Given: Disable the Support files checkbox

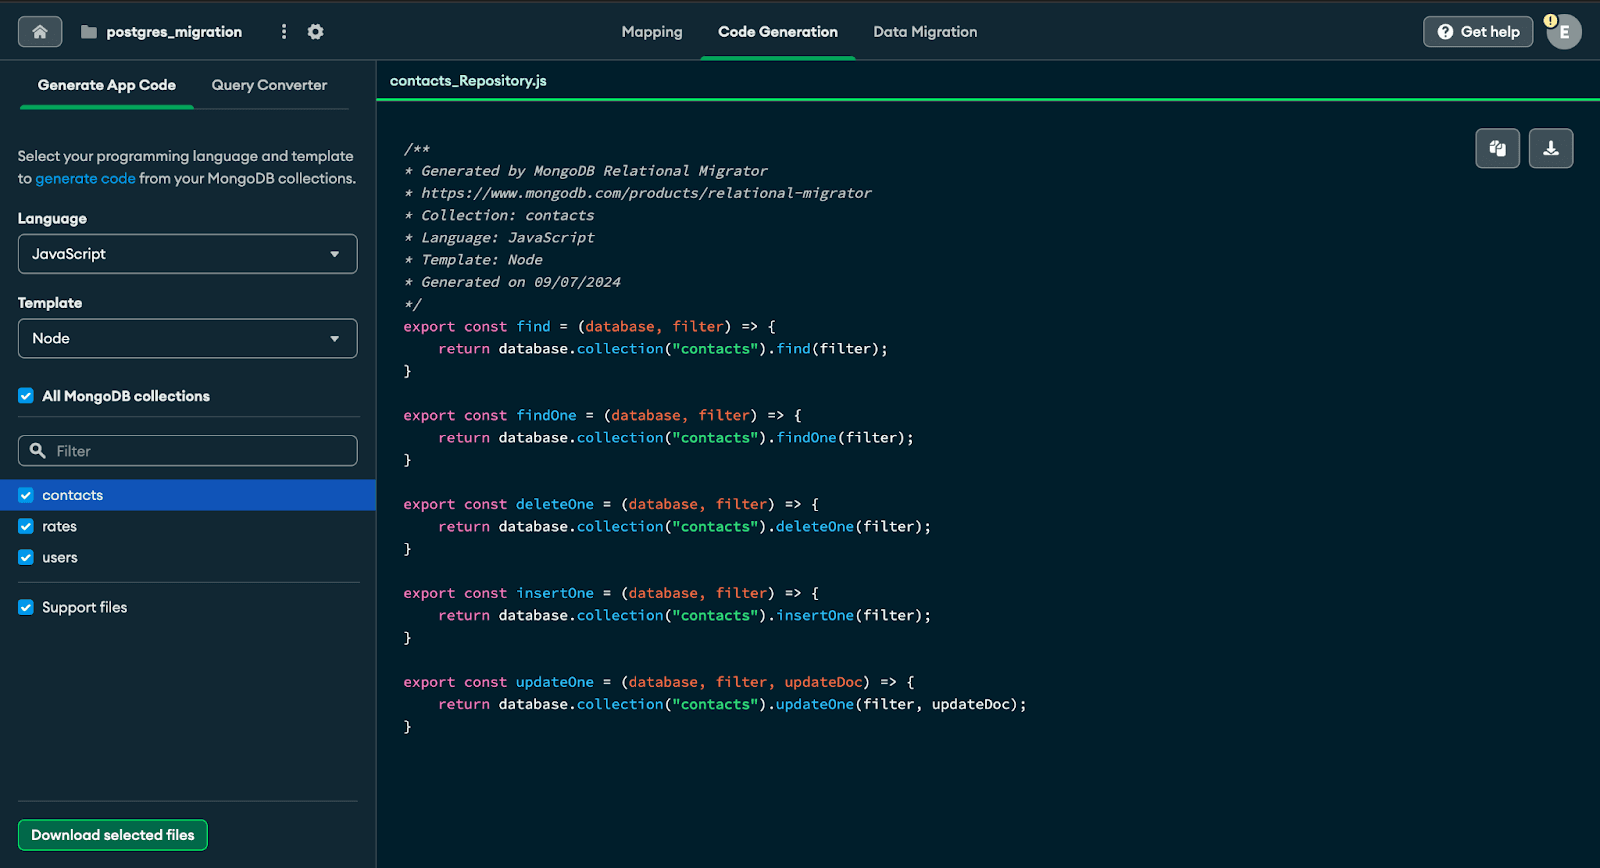Looking at the screenshot, I should click(x=26, y=607).
